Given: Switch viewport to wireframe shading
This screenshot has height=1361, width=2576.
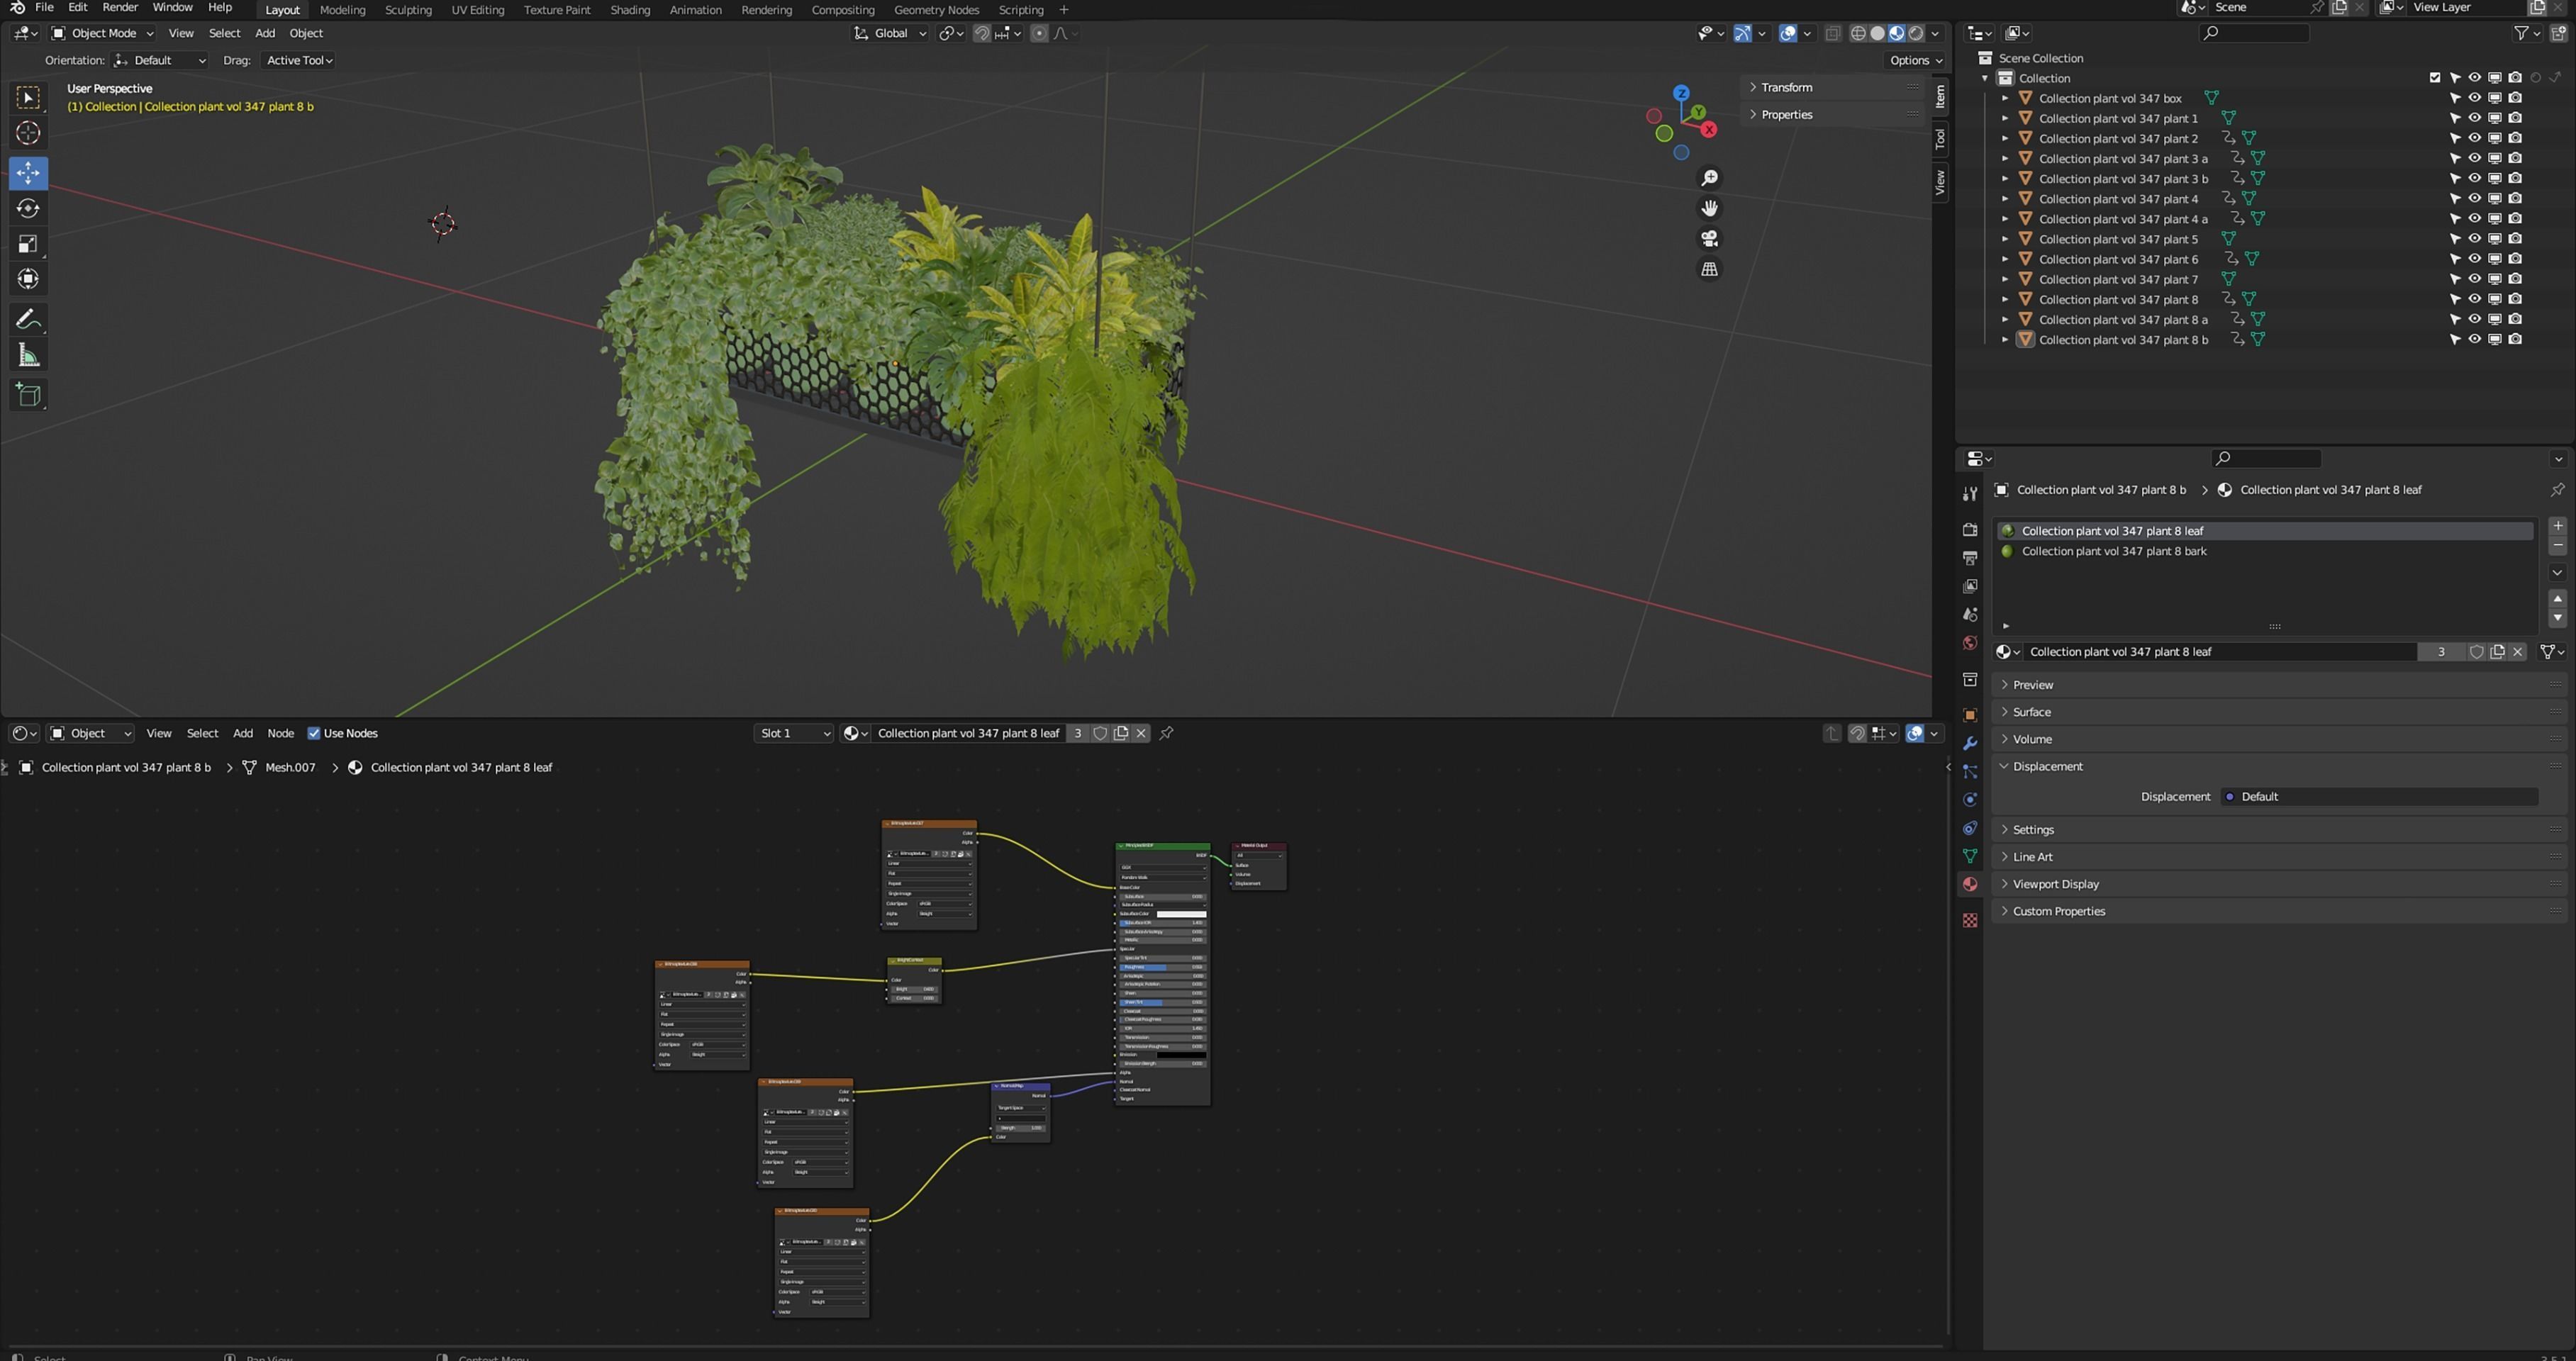Looking at the screenshot, I should [x=1857, y=33].
